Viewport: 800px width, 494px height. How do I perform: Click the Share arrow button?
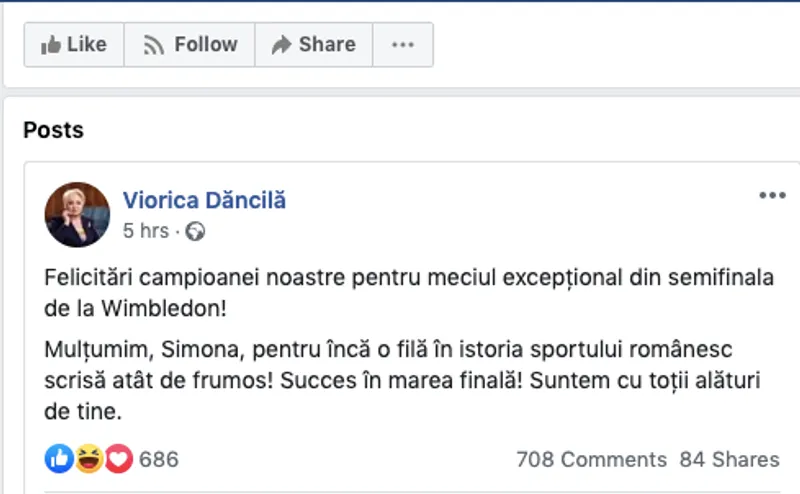pyautogui.click(x=313, y=45)
